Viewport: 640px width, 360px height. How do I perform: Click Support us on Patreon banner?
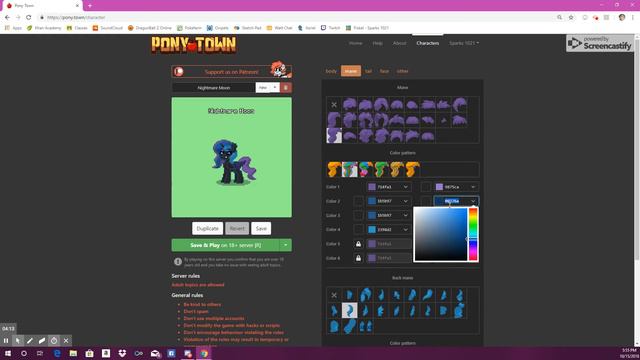(x=231, y=71)
